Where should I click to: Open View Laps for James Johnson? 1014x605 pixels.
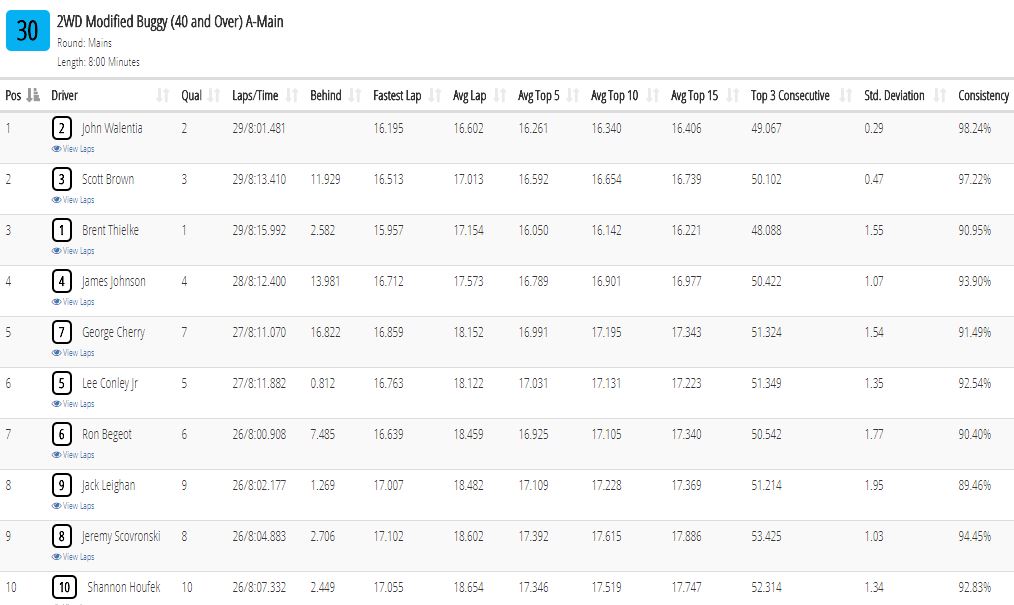pyautogui.click(x=73, y=302)
